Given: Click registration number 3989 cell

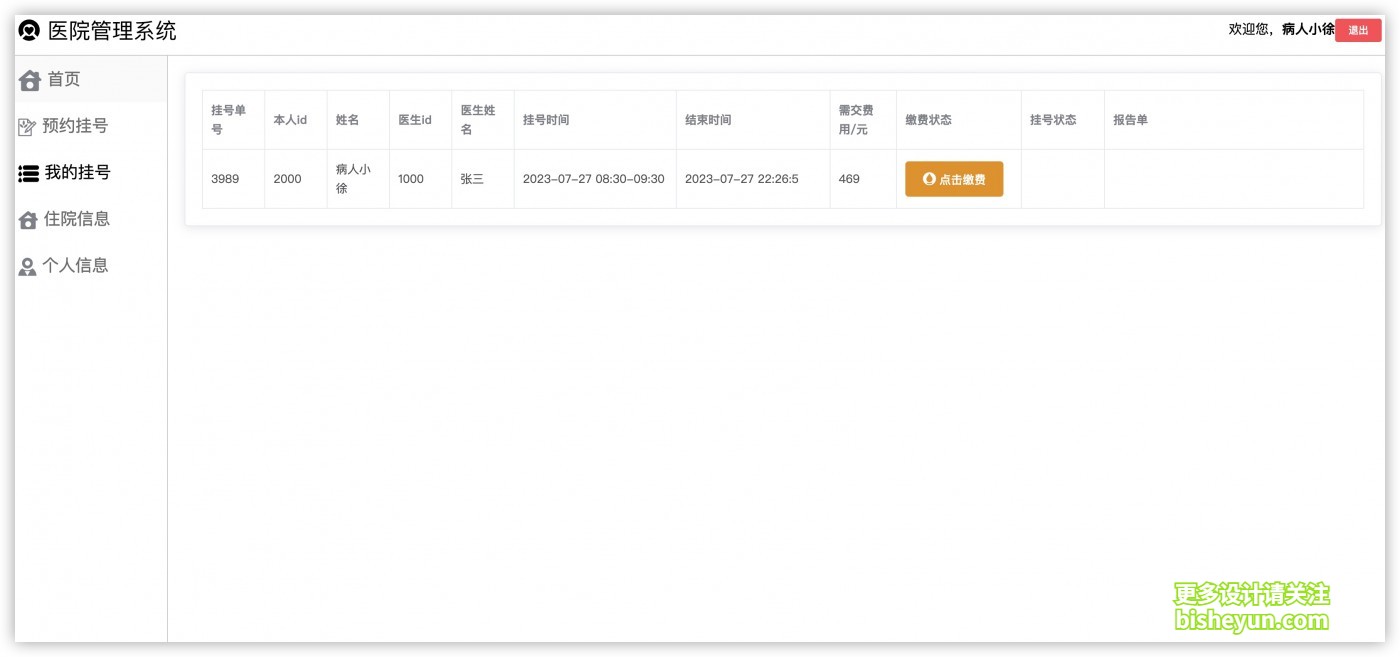Looking at the screenshot, I should tap(225, 179).
